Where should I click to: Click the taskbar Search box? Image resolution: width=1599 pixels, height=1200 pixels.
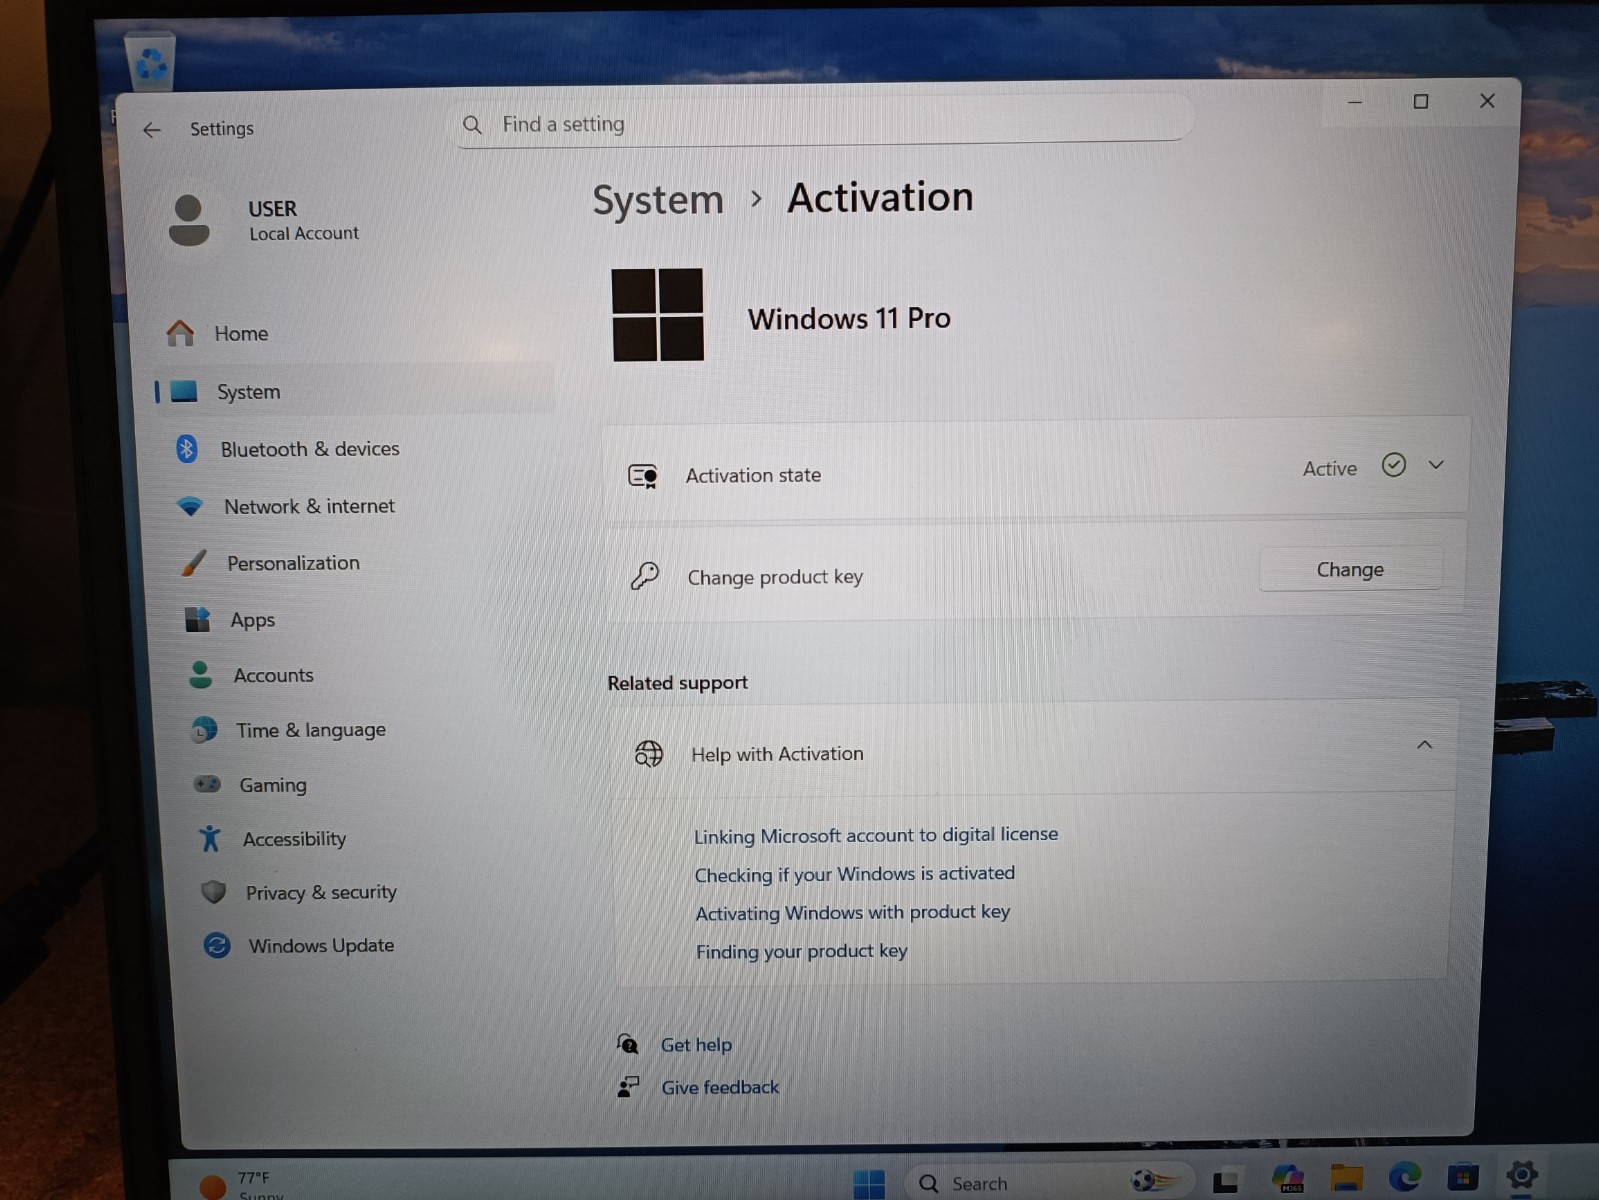click(x=1050, y=1183)
